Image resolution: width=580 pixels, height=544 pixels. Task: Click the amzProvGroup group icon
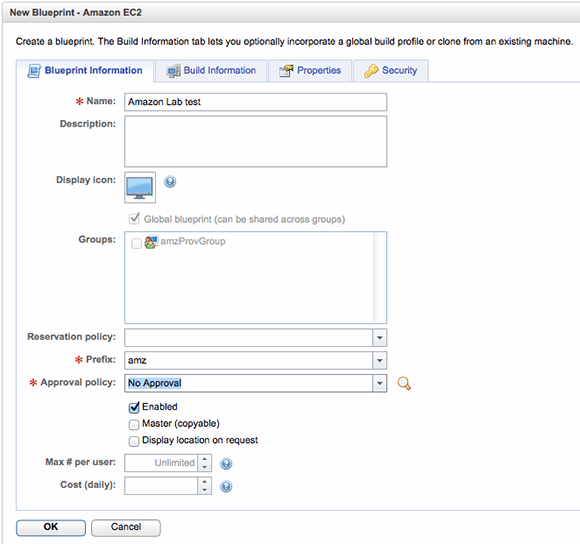click(x=151, y=242)
